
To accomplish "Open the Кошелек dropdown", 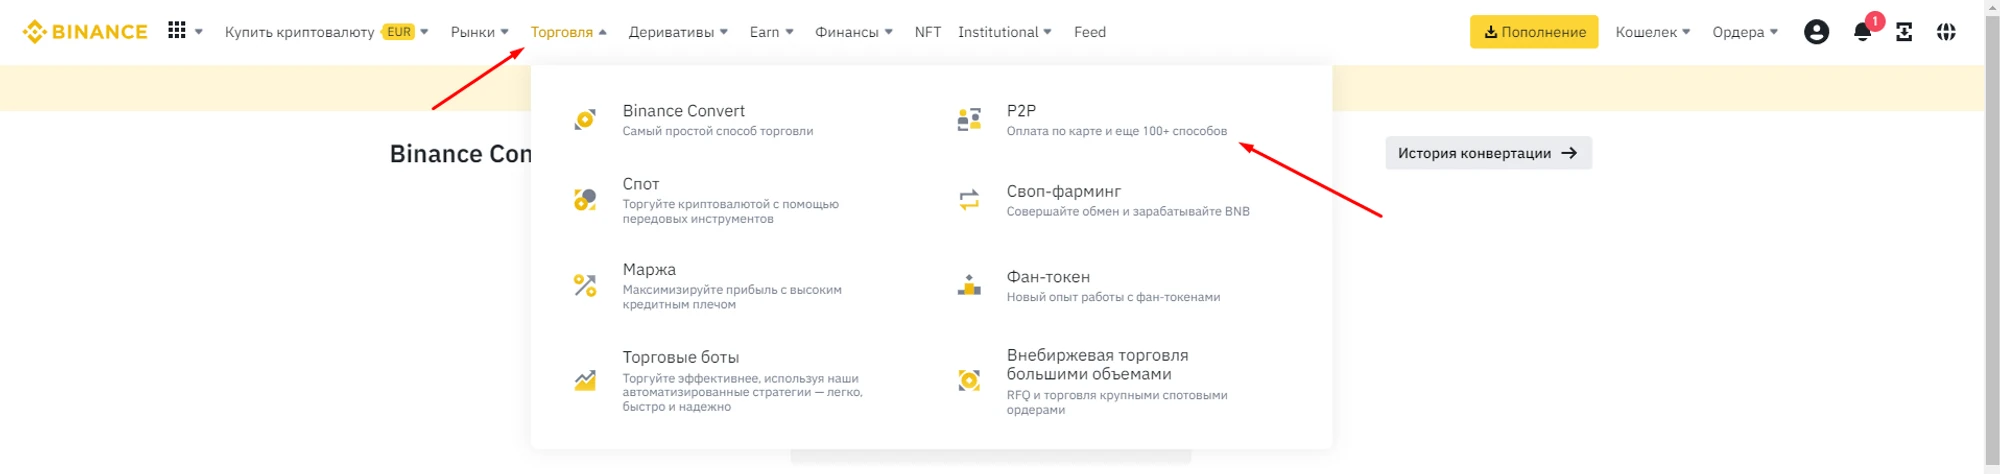I will [x=1652, y=32].
